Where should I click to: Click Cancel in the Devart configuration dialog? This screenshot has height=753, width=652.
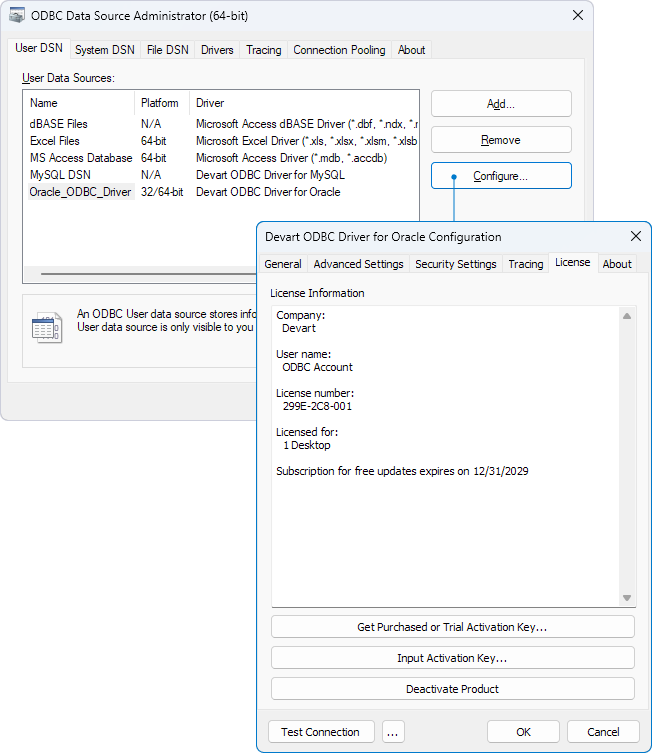pos(604,732)
